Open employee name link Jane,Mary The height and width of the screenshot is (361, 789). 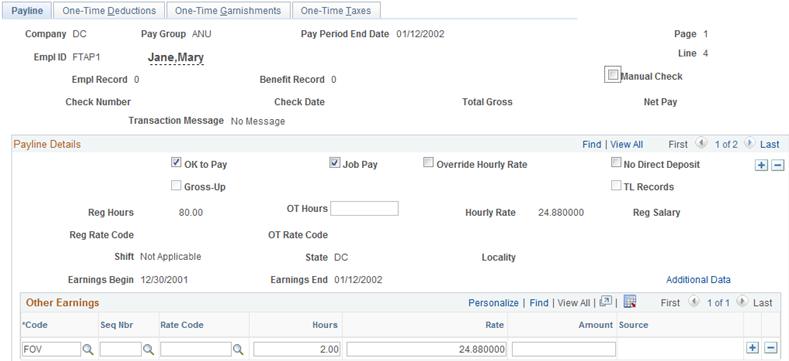(176, 58)
